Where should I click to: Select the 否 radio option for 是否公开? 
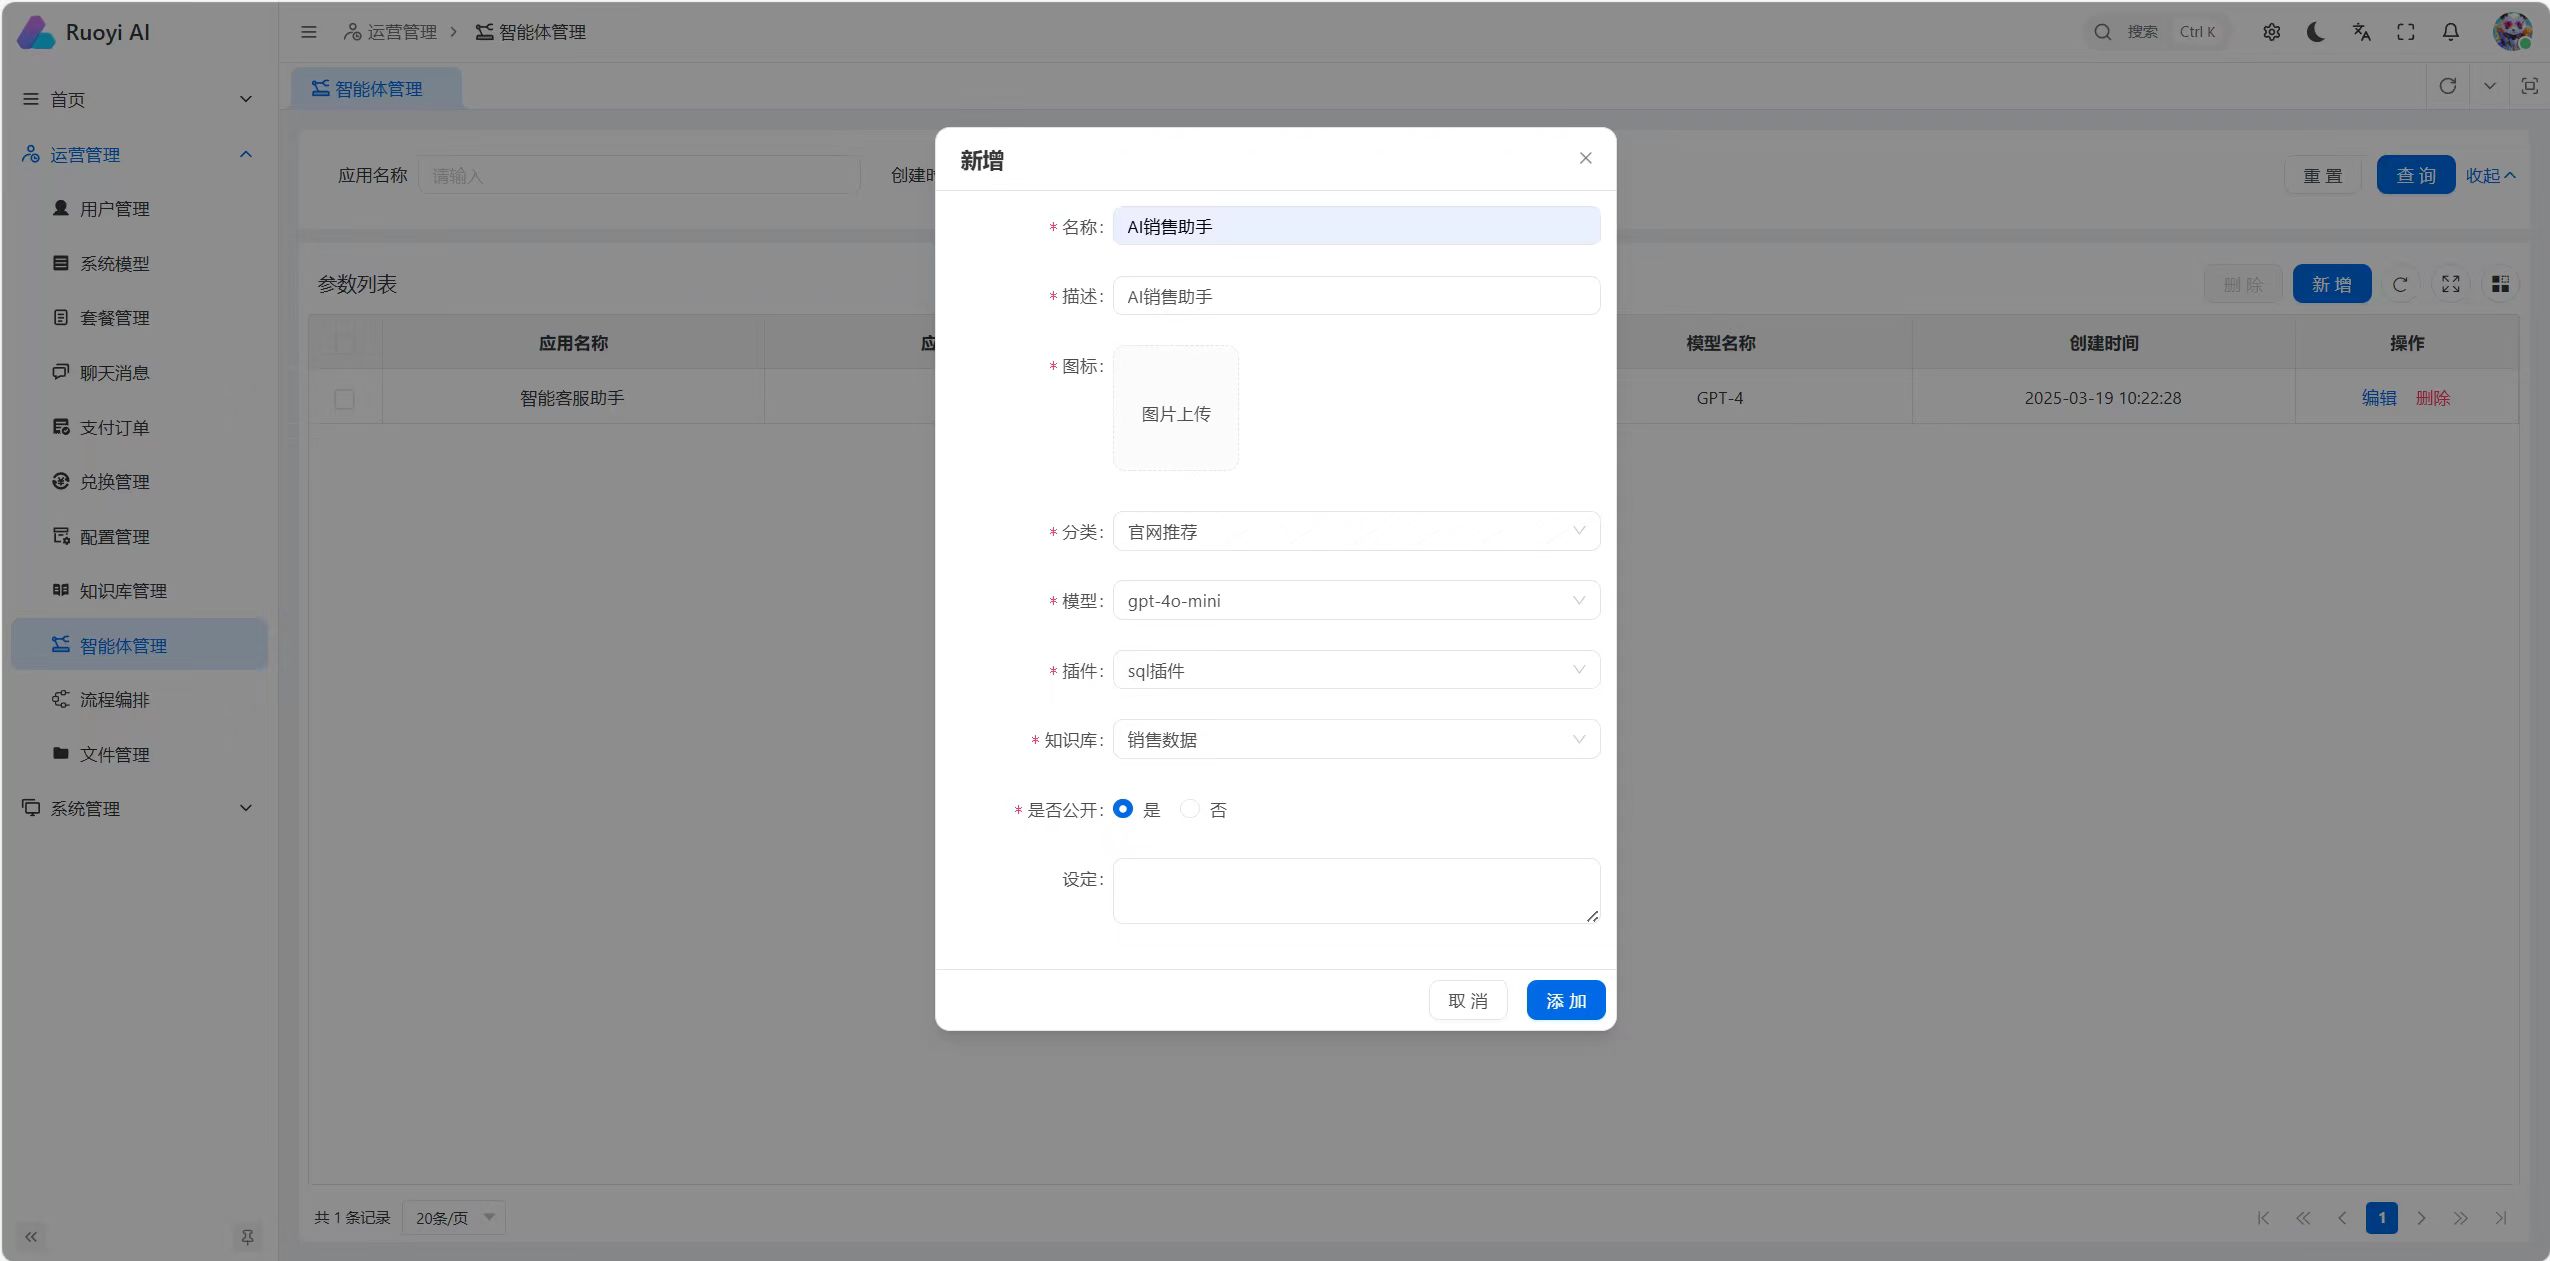point(1190,809)
